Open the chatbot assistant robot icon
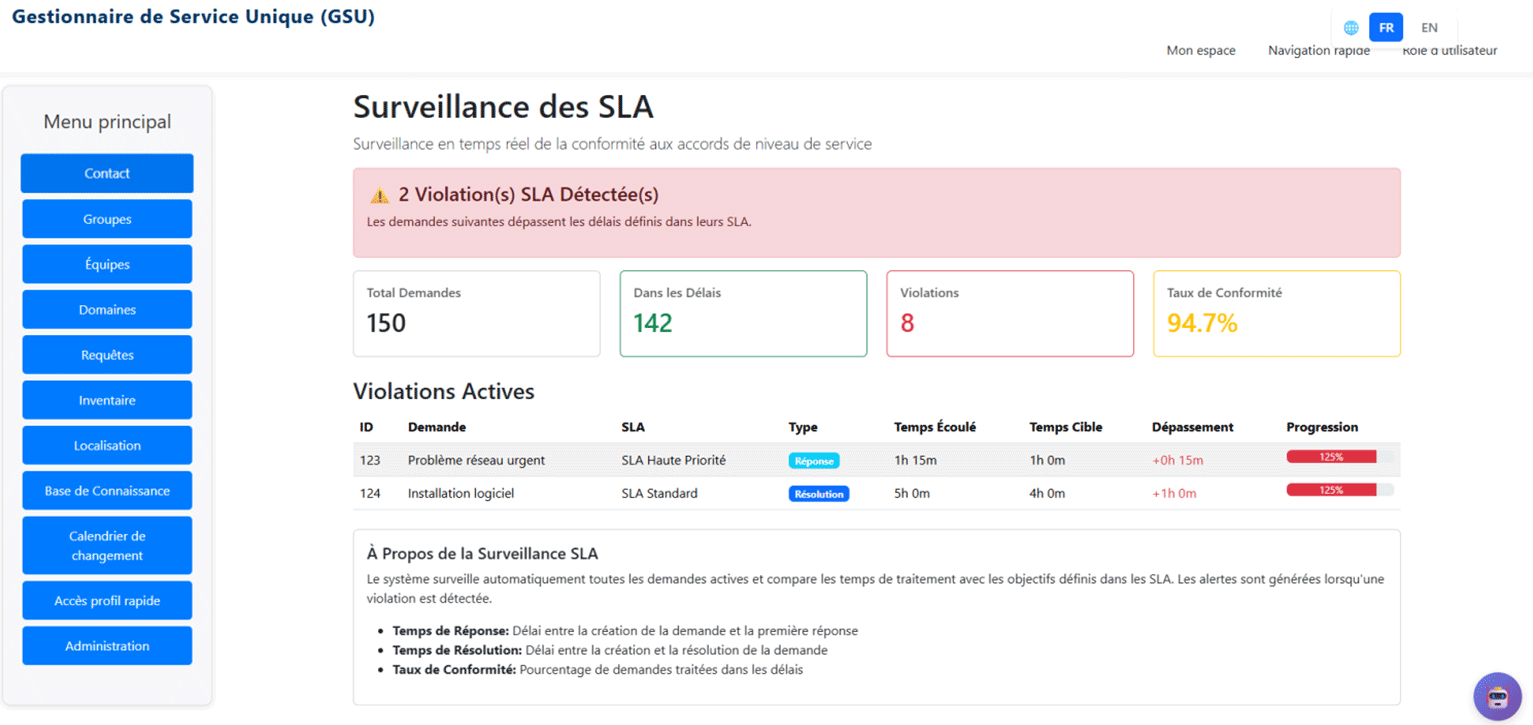Viewport: 1533px width, 725px height. (x=1497, y=696)
